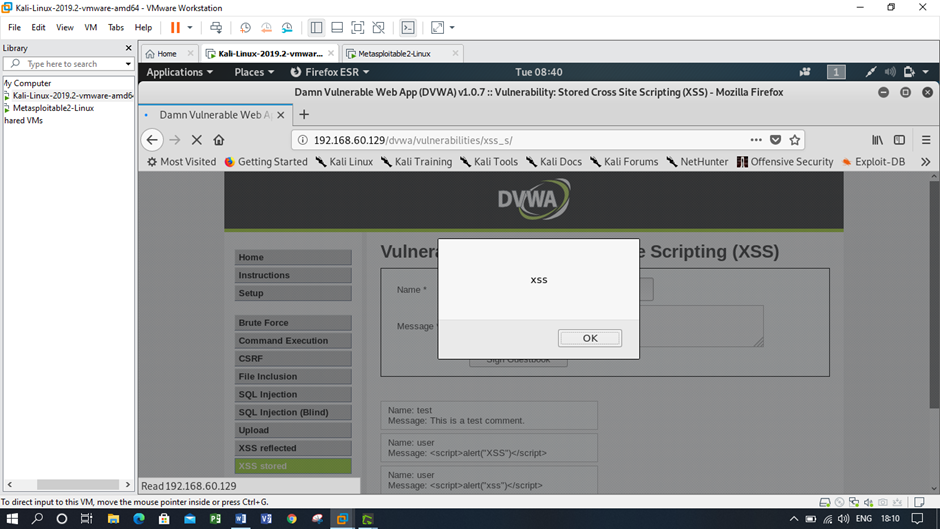This screenshot has width=940, height=529.
Task: Open the Kali system power menu arrow
Action: (926, 72)
